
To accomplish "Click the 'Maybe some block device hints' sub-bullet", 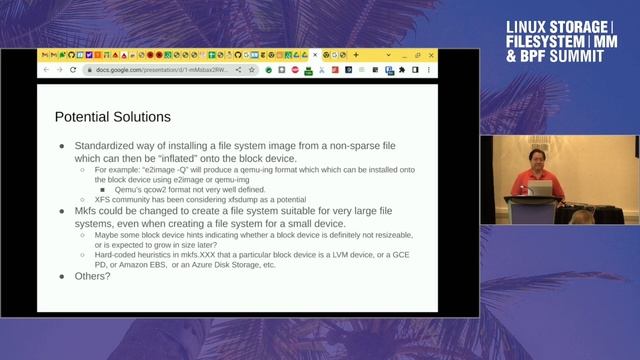I will 254,240.
